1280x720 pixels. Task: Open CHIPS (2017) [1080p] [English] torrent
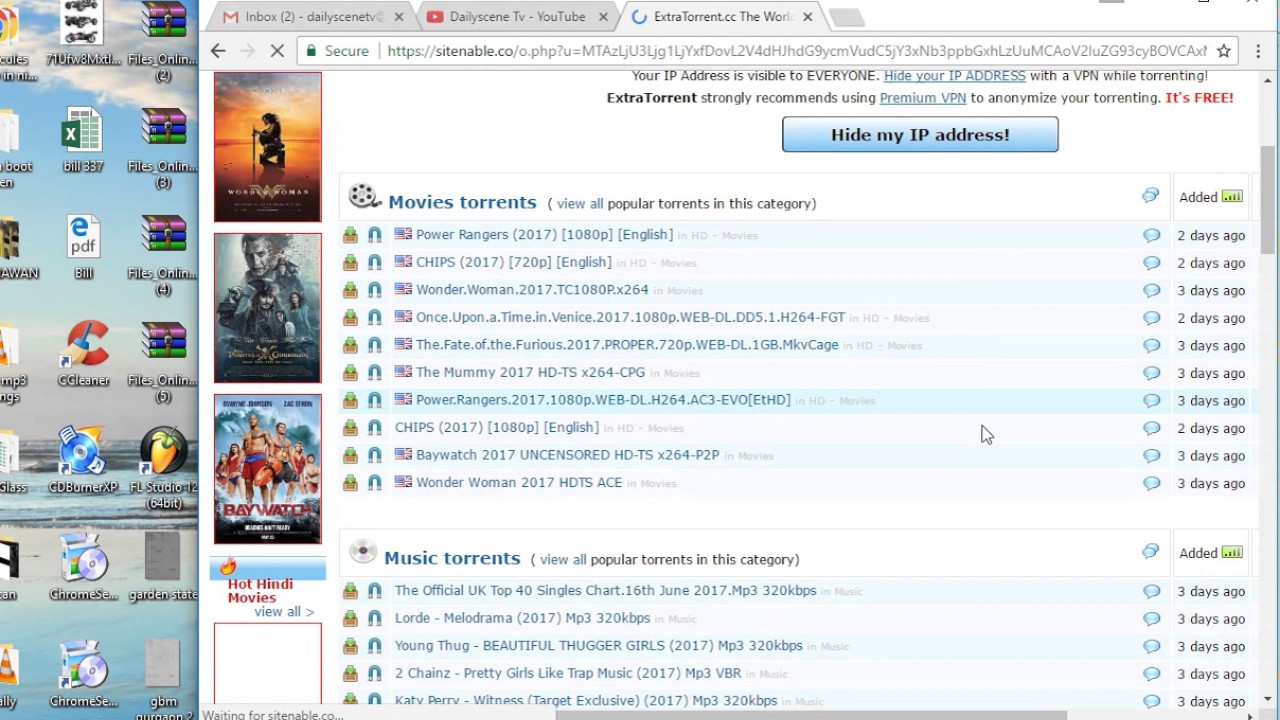click(497, 427)
